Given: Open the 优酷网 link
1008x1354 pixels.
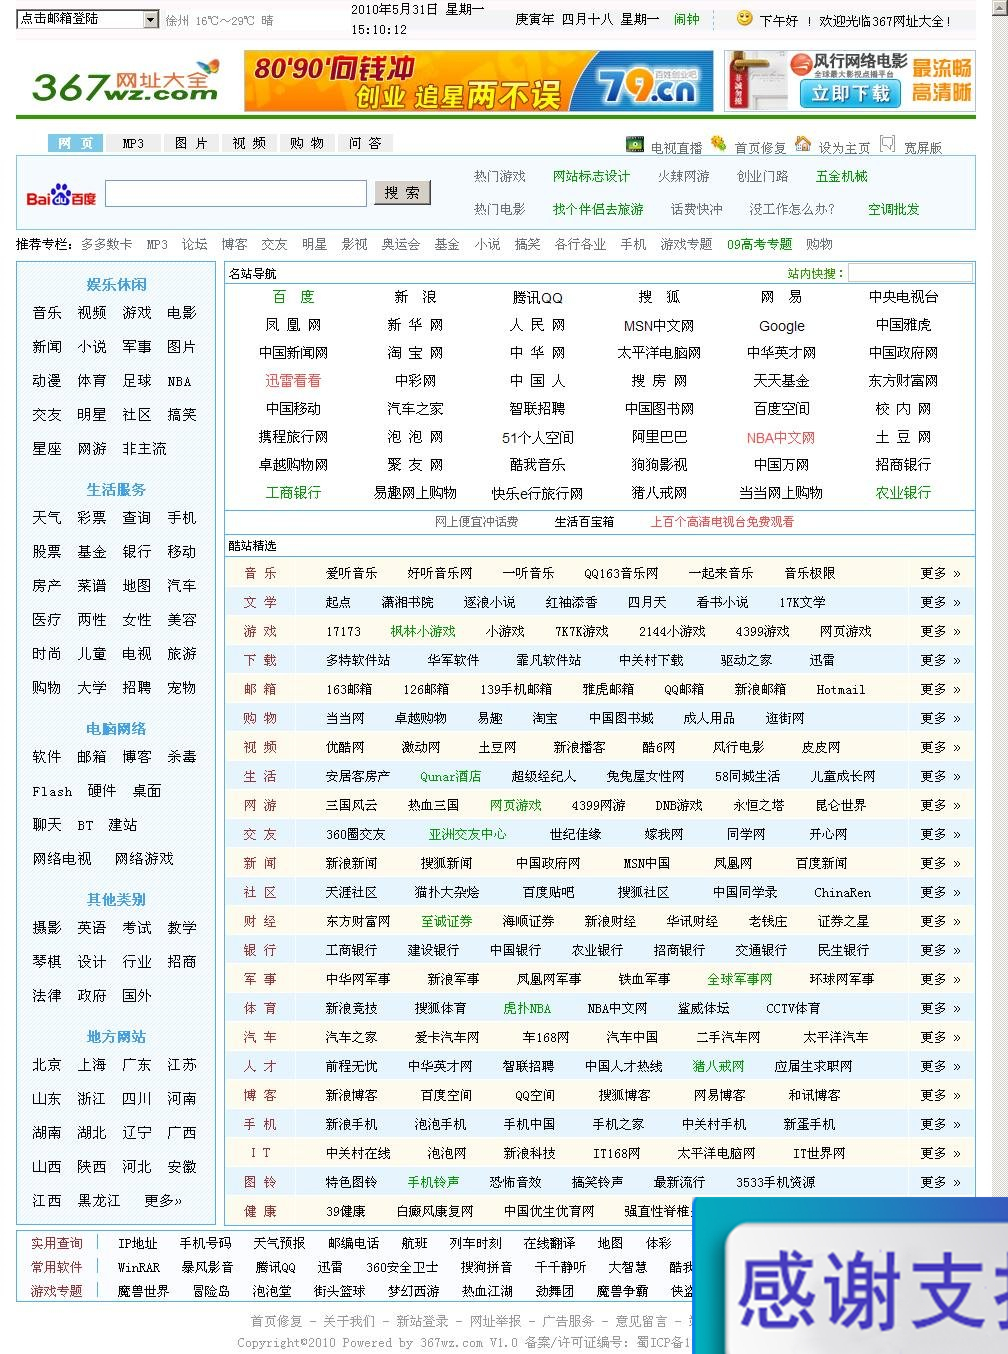Looking at the screenshot, I should coord(345,748).
